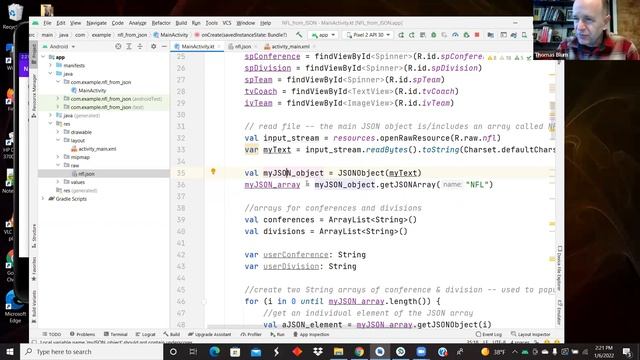Click the yellow lightbulb quick-fix icon on line 35
The width and height of the screenshot is (640, 360).
tap(213, 172)
